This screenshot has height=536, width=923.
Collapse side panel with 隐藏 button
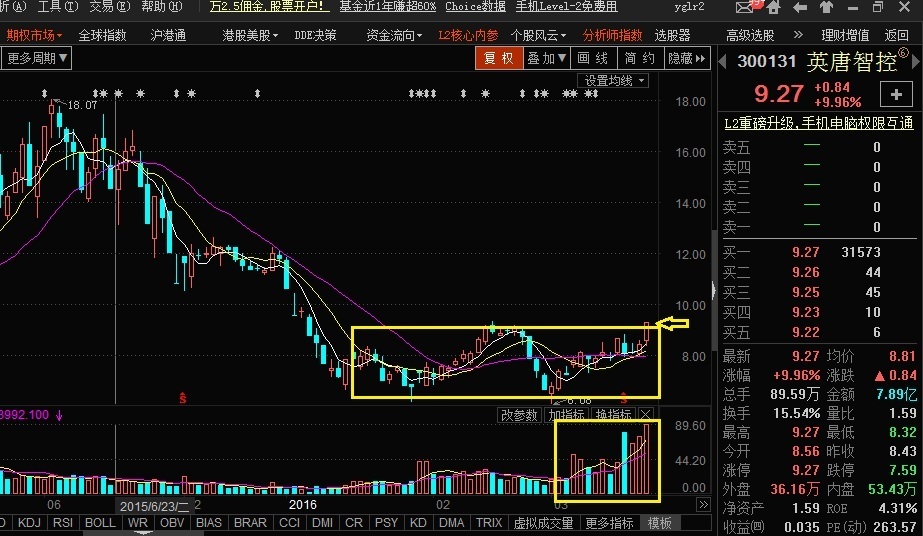point(686,58)
